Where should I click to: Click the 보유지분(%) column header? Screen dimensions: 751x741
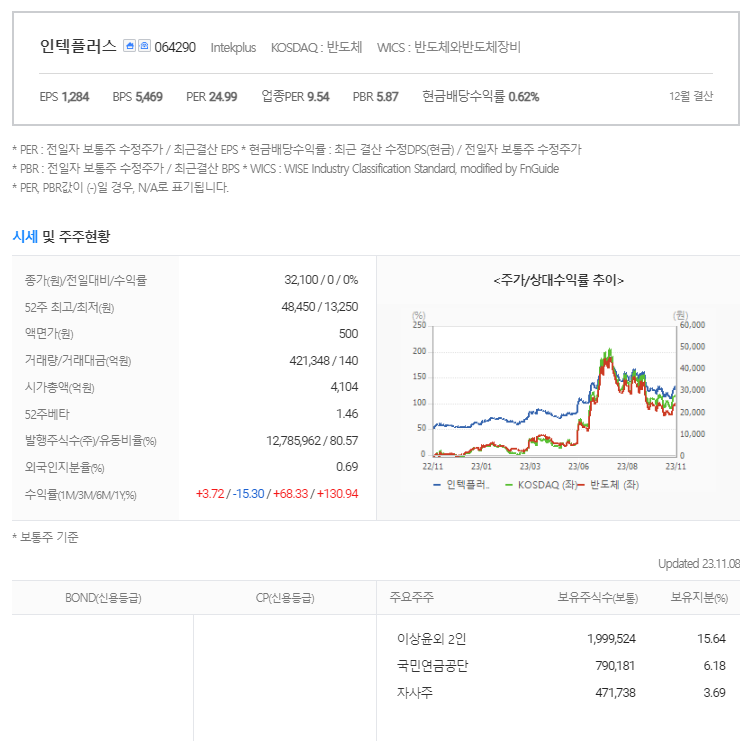tap(699, 598)
